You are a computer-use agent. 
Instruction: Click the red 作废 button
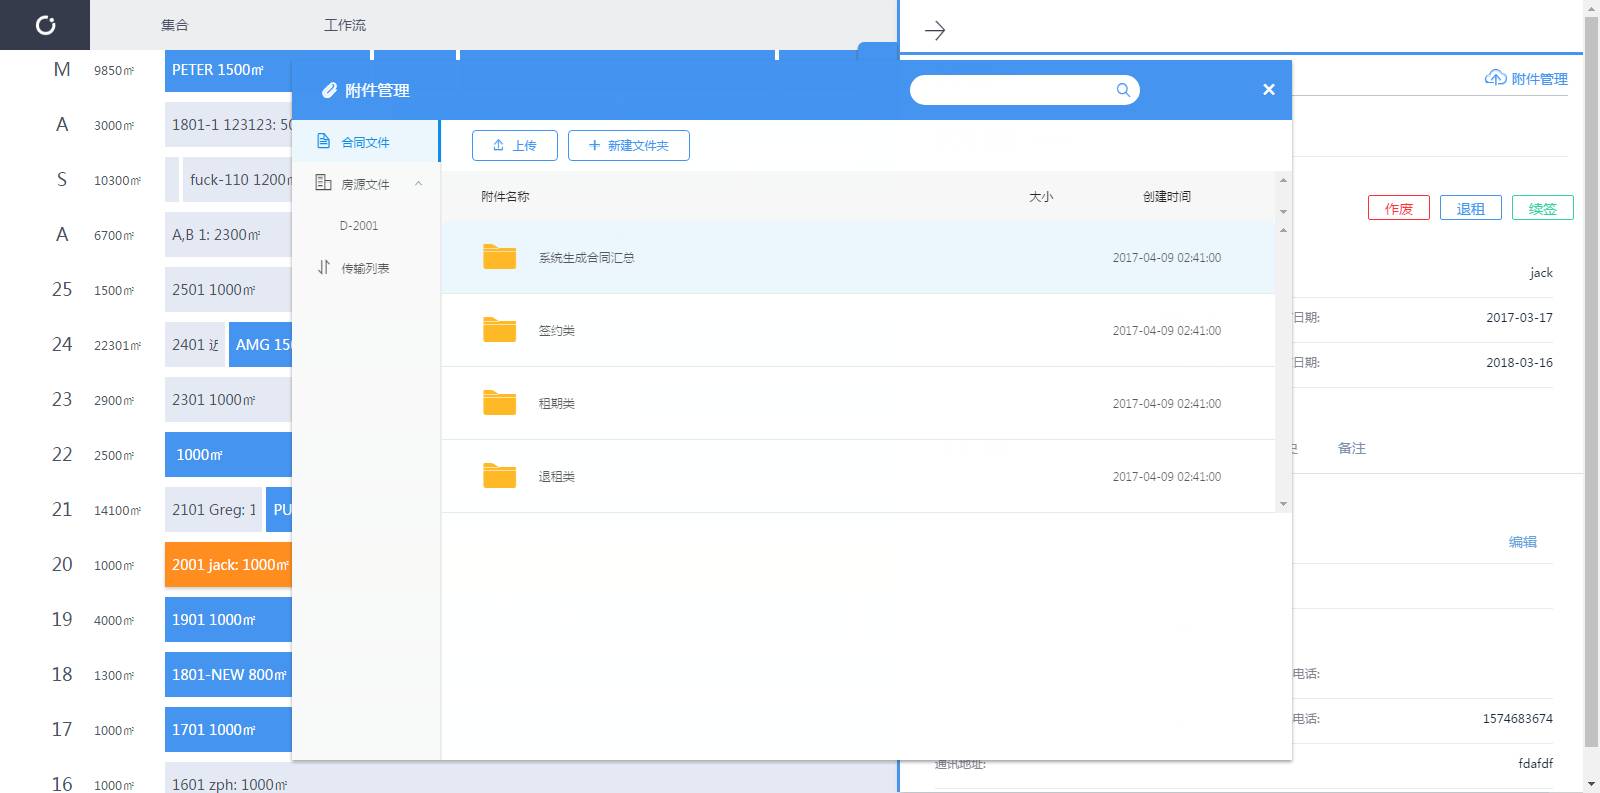tap(1399, 208)
